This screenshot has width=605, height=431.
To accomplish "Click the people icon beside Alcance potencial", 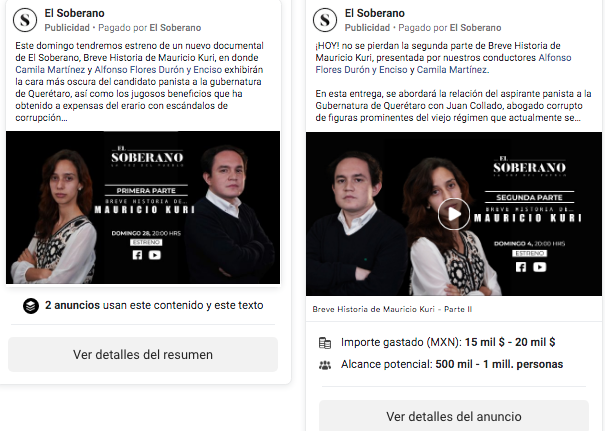I will 325,365.
